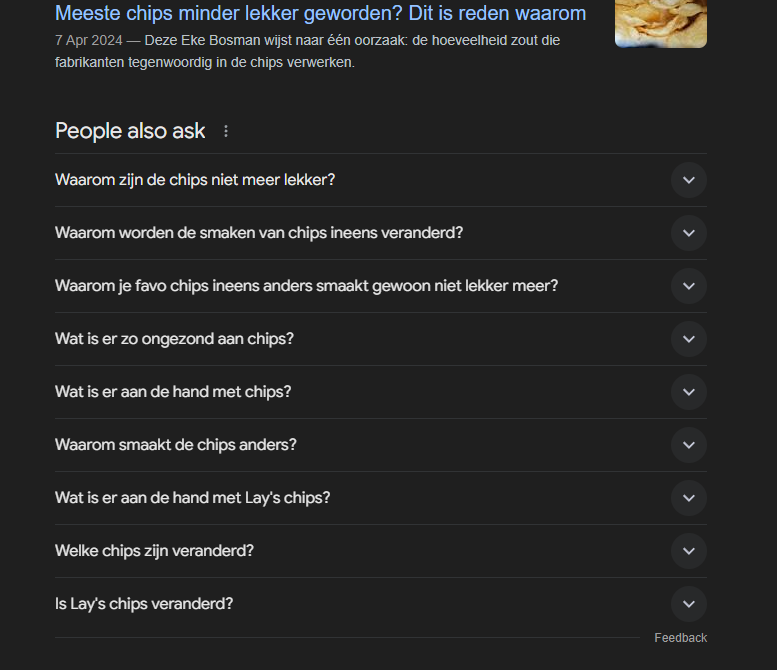Expand chevron for 'Waarom smaakt de chips anders?'
777x670 pixels.
pos(689,445)
